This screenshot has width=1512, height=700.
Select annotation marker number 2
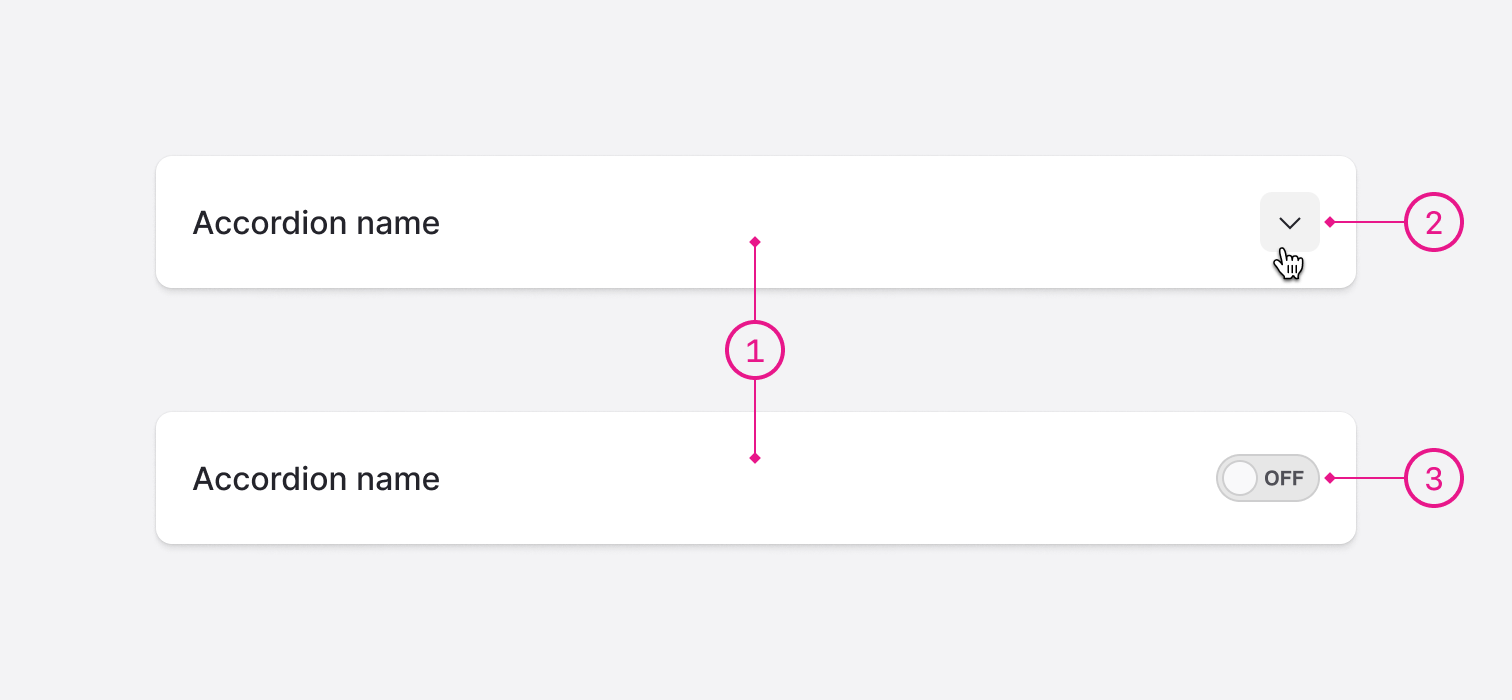(1434, 222)
